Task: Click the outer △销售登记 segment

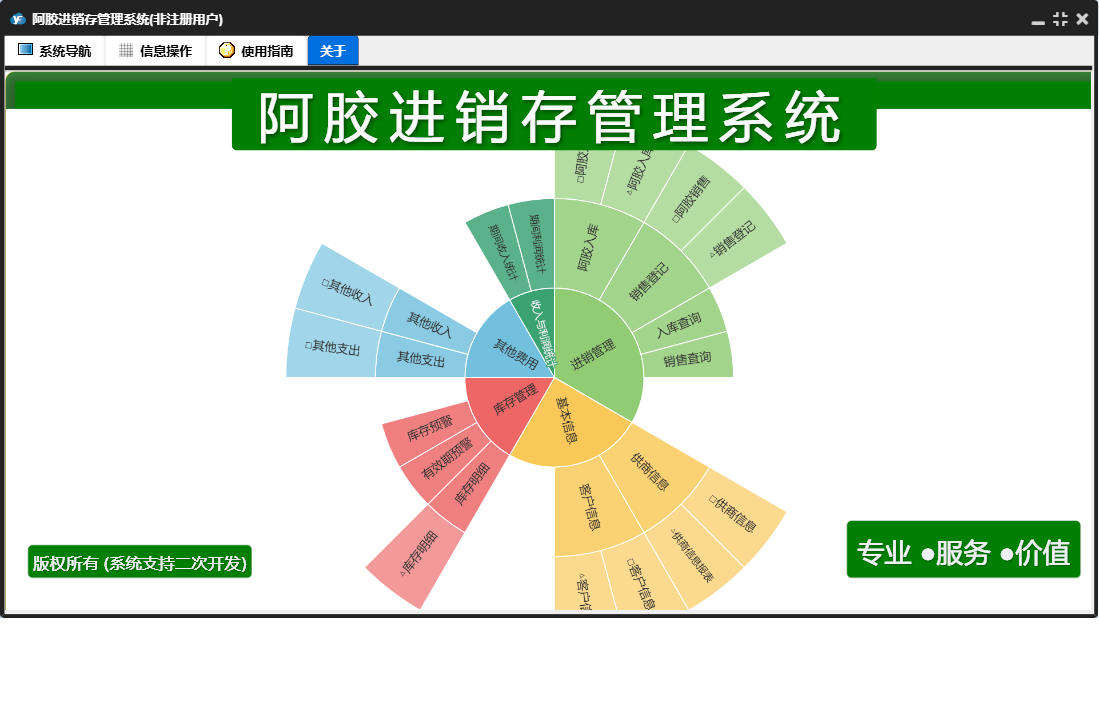Action: tap(732, 240)
